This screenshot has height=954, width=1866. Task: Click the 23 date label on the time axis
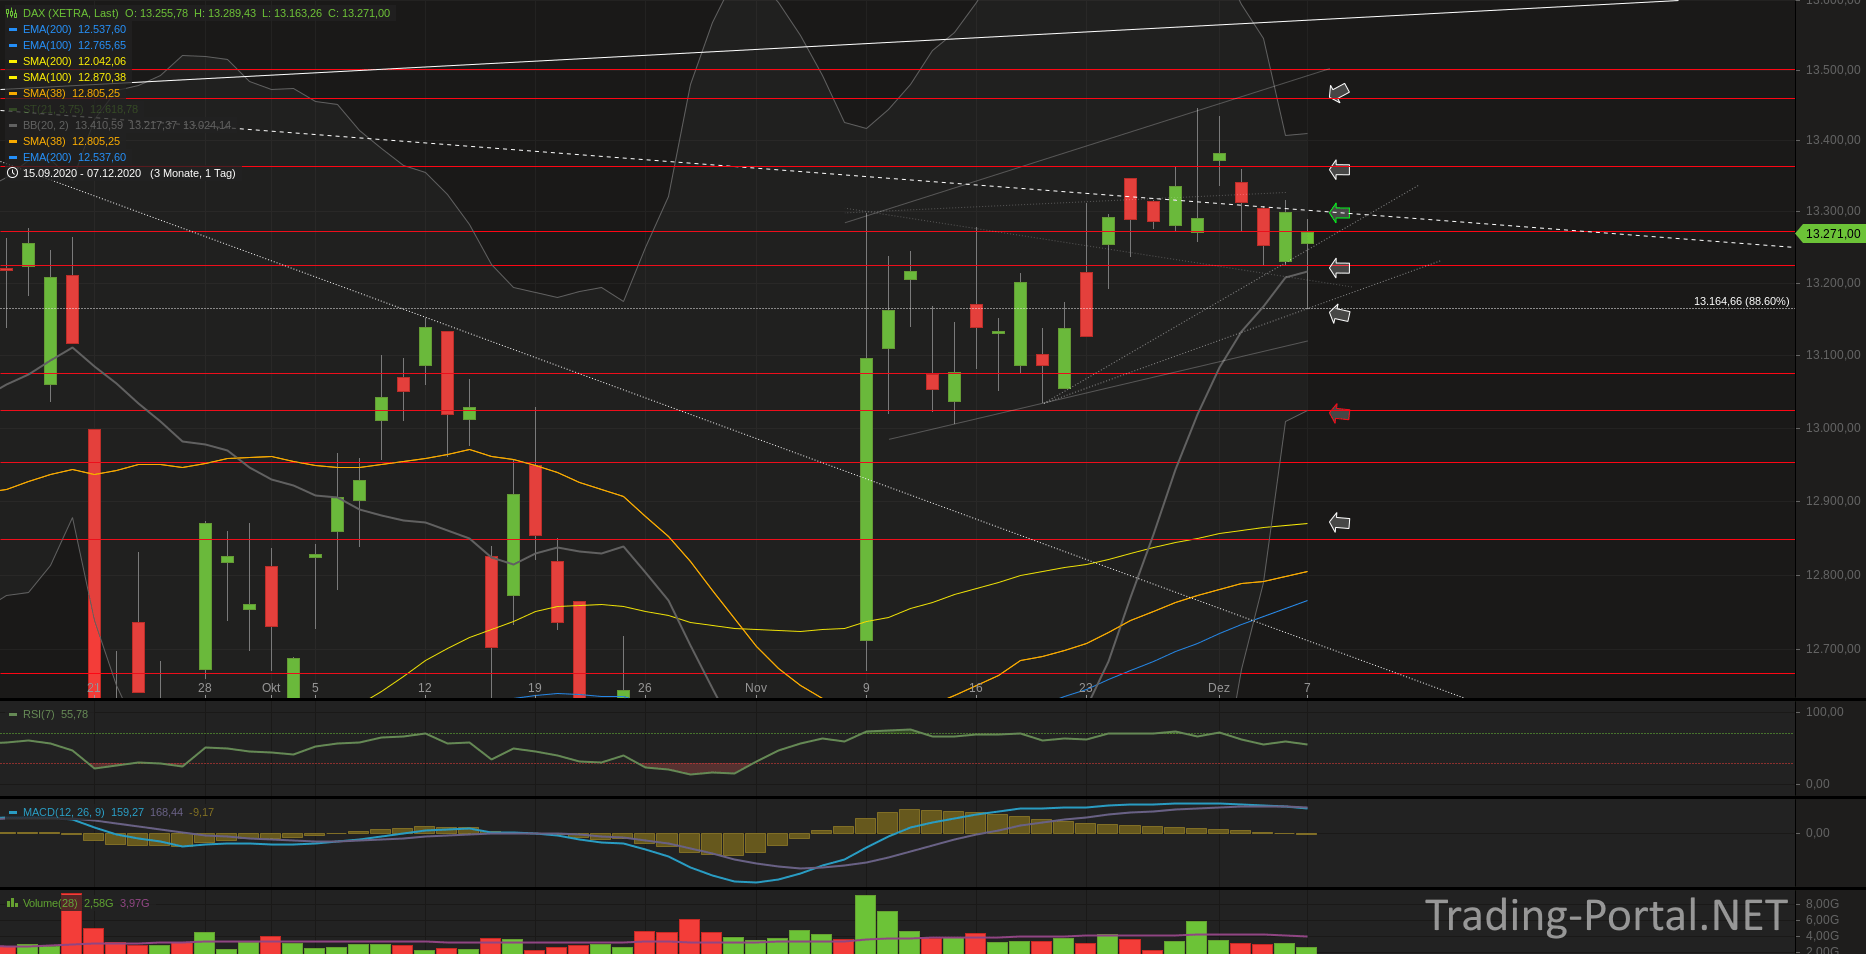[x=1086, y=688]
